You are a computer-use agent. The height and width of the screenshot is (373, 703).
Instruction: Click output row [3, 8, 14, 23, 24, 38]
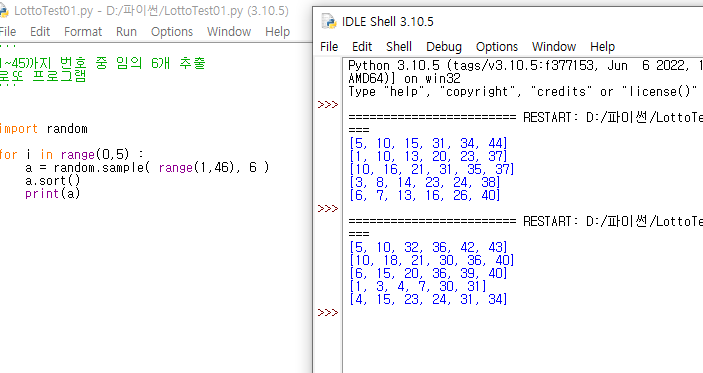click(425, 182)
